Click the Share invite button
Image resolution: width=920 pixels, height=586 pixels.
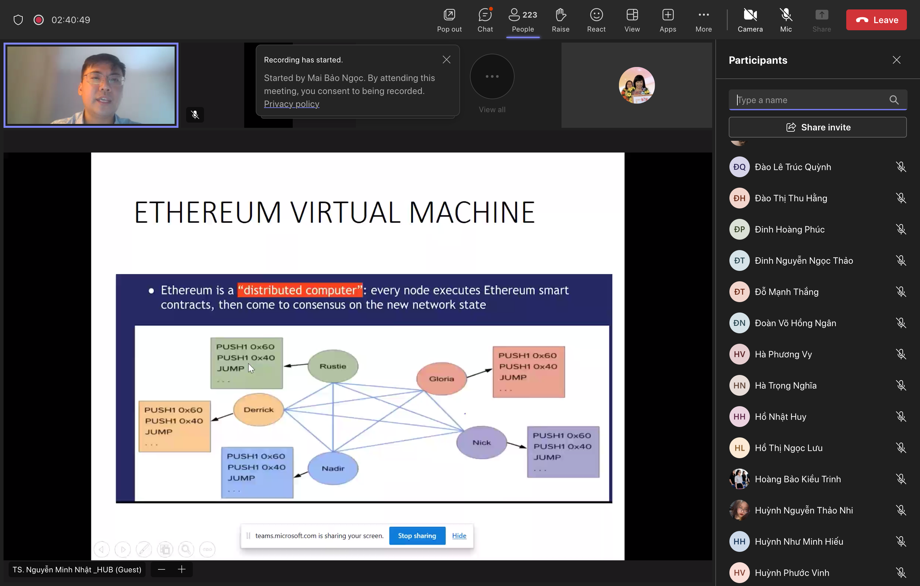coord(817,127)
